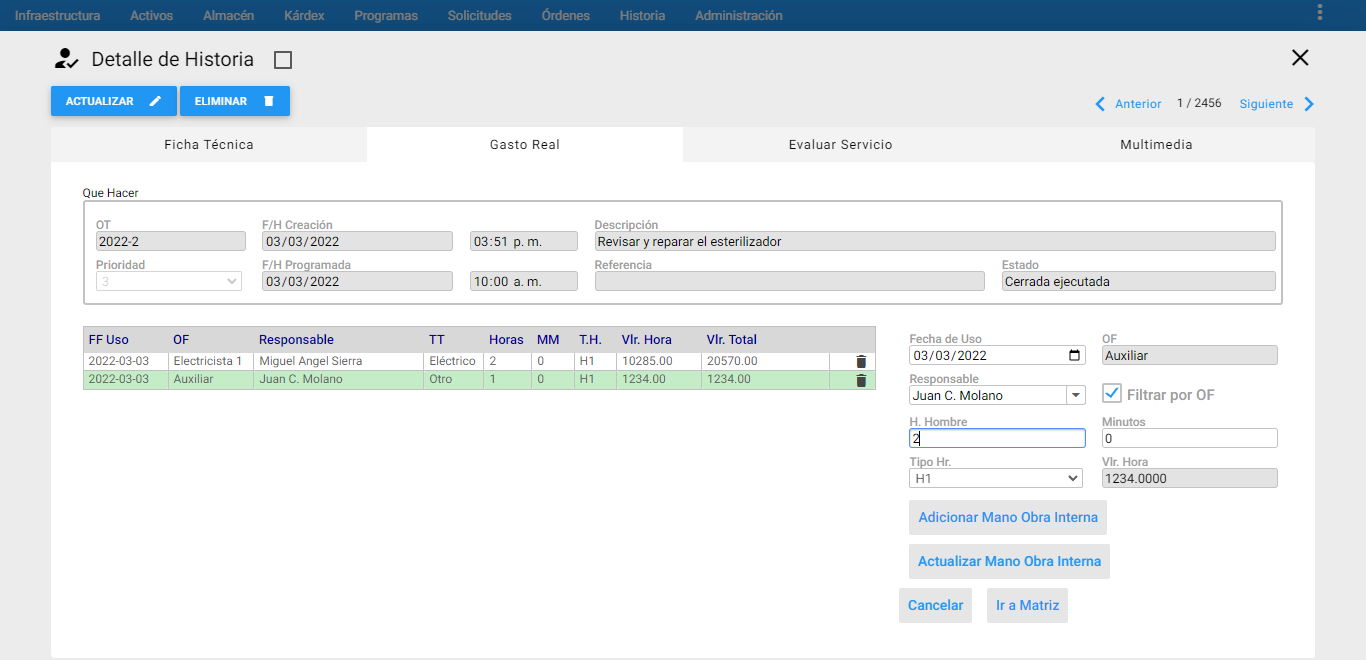Select the Miguel Angel Sierra row cell
The height and width of the screenshot is (660, 1366).
point(339,361)
